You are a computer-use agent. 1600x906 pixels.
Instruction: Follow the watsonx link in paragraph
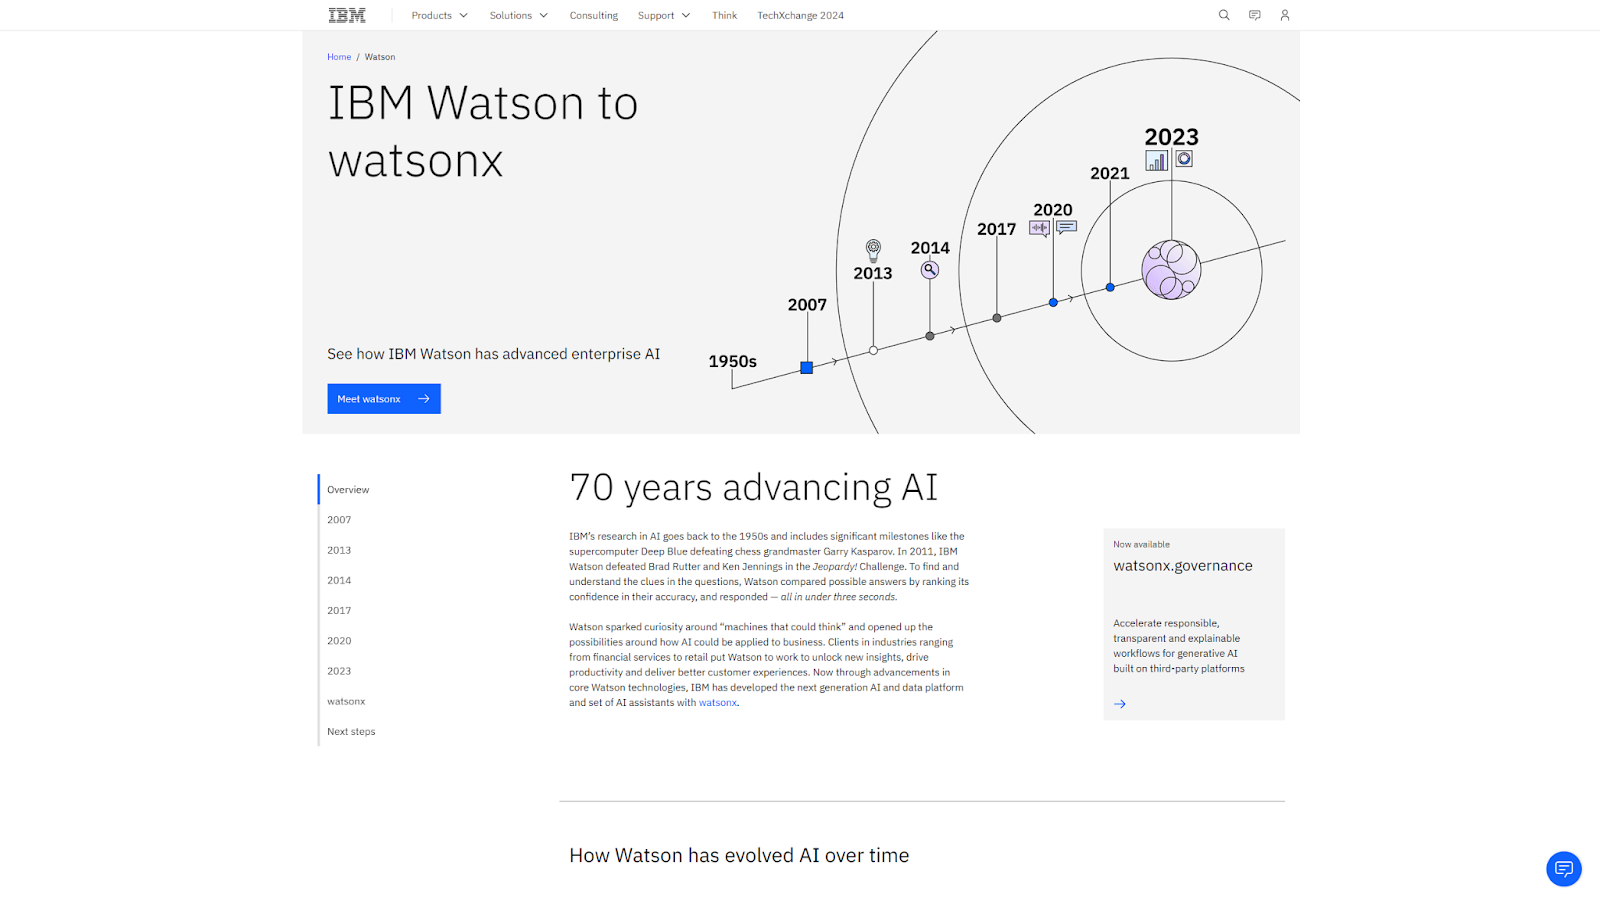coord(717,703)
